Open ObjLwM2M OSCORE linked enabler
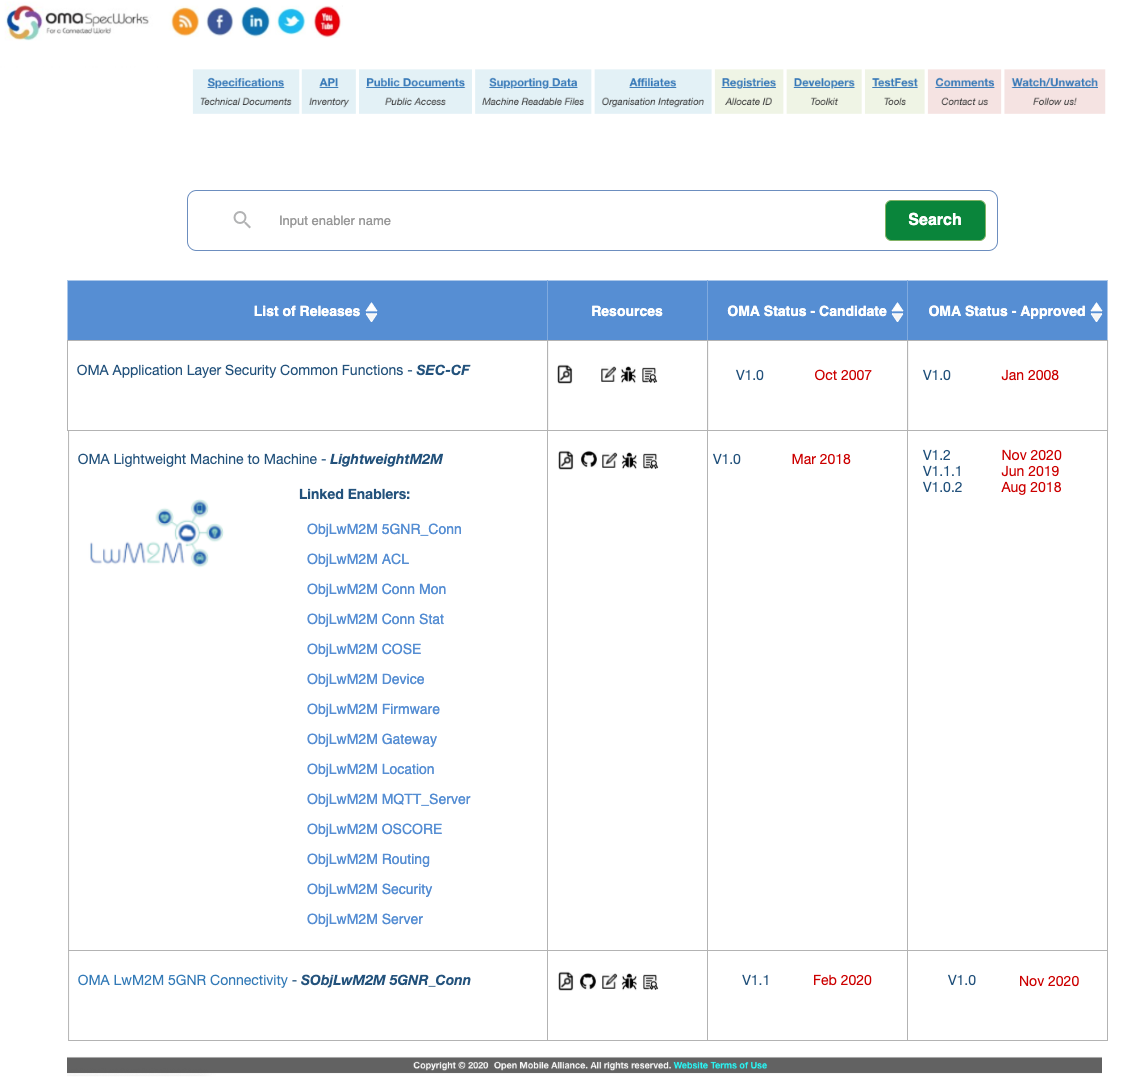Image resolution: width=1125 pixels, height=1078 pixels. (375, 830)
